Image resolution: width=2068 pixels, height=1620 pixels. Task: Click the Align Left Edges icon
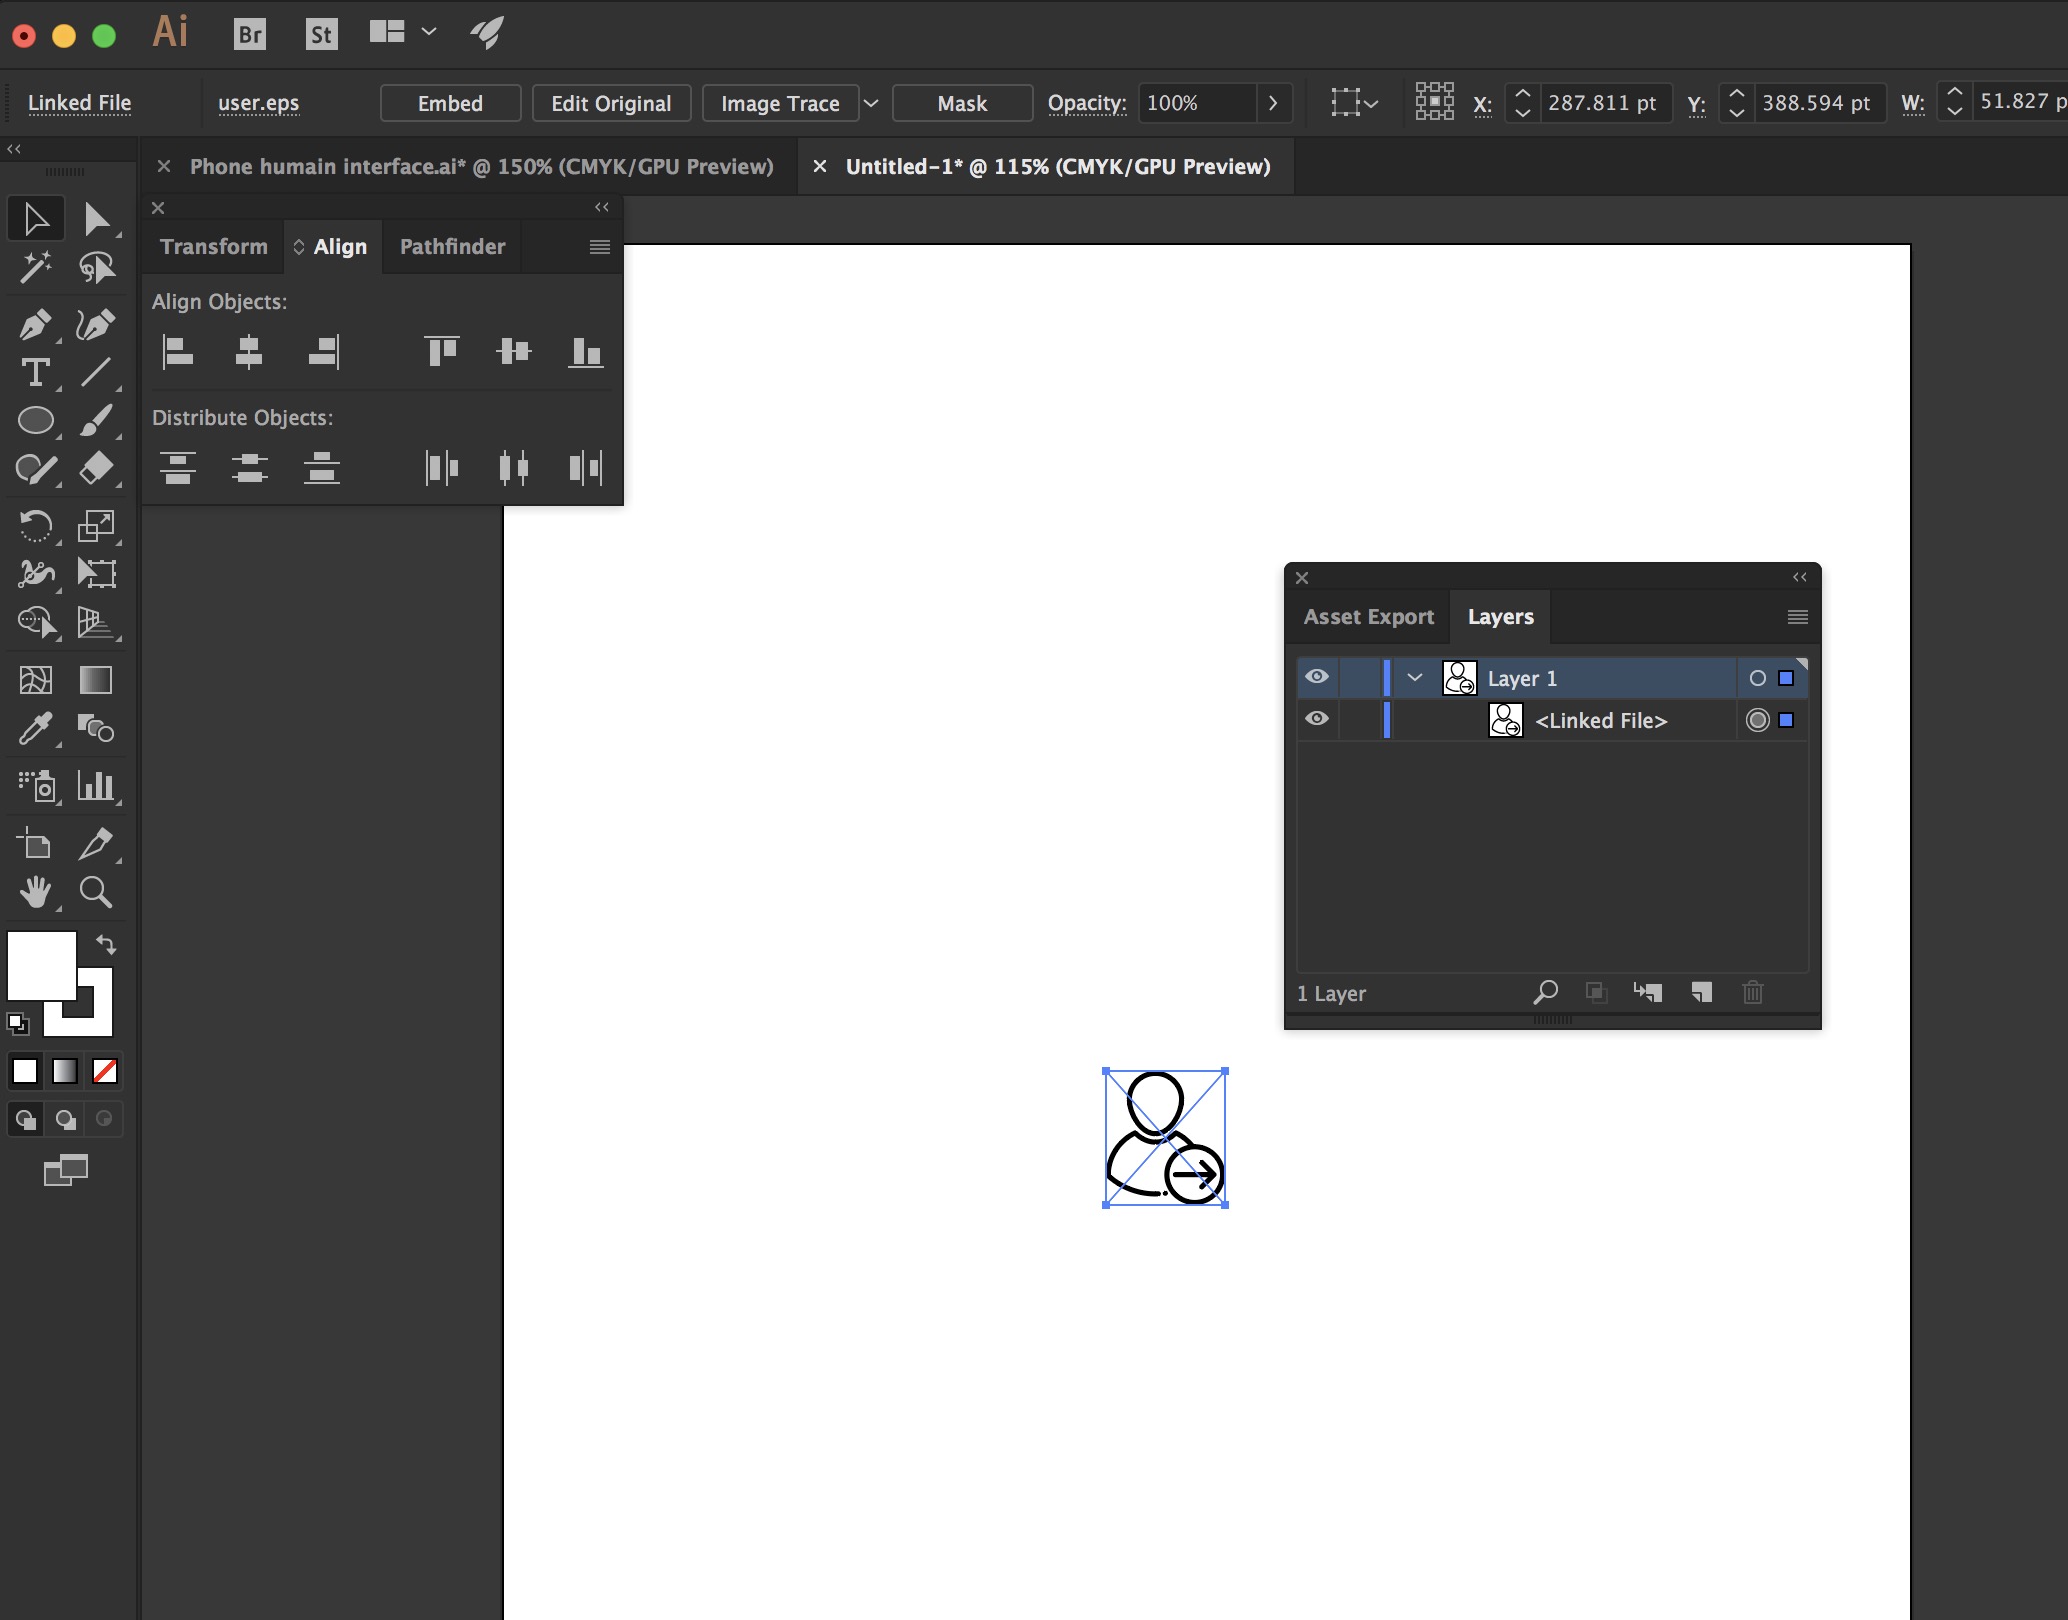pyautogui.click(x=176, y=351)
